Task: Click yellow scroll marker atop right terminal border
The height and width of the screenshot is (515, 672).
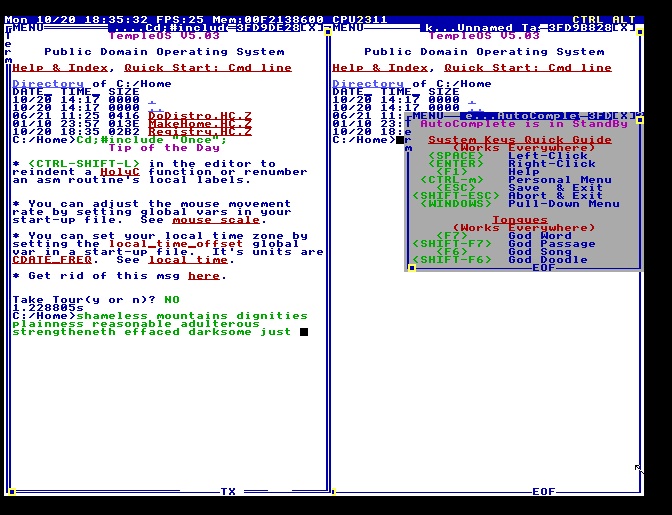Action: point(640,32)
